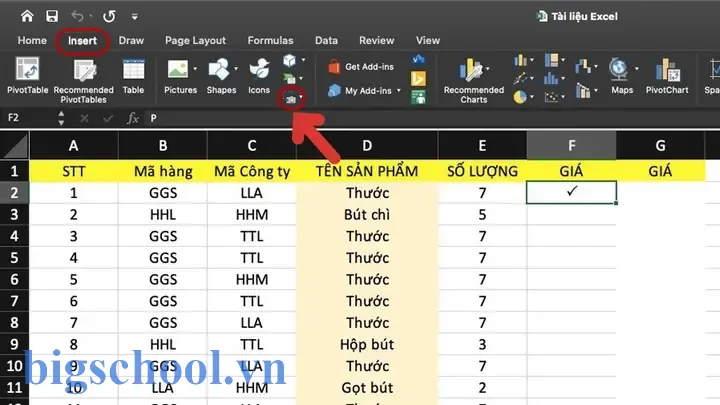The image size is (720, 405).
Task: Insert a column or bar chart
Action: tap(520, 60)
